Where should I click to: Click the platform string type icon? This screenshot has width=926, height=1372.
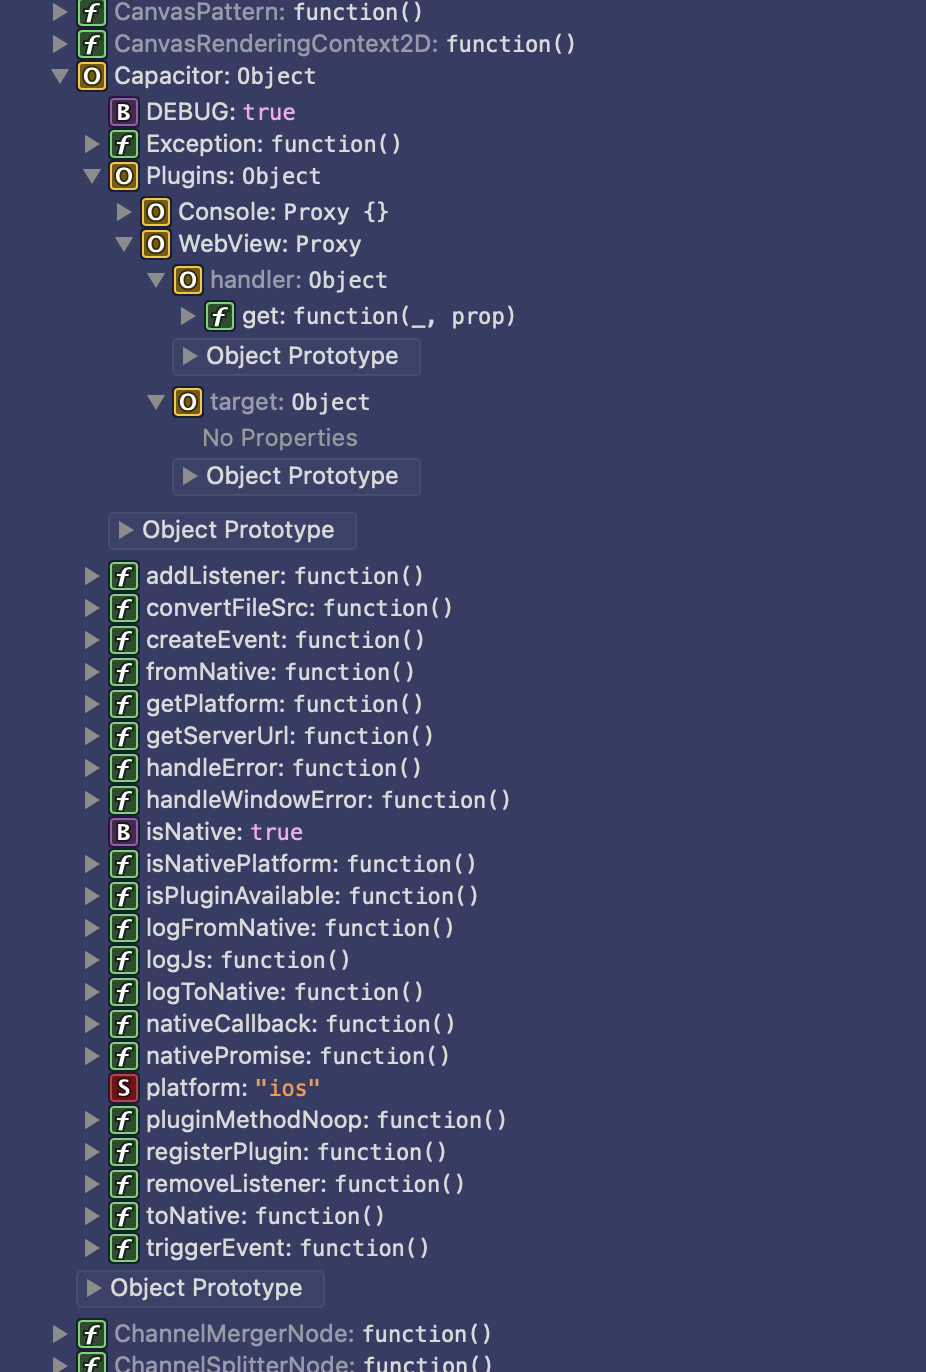123,1088
